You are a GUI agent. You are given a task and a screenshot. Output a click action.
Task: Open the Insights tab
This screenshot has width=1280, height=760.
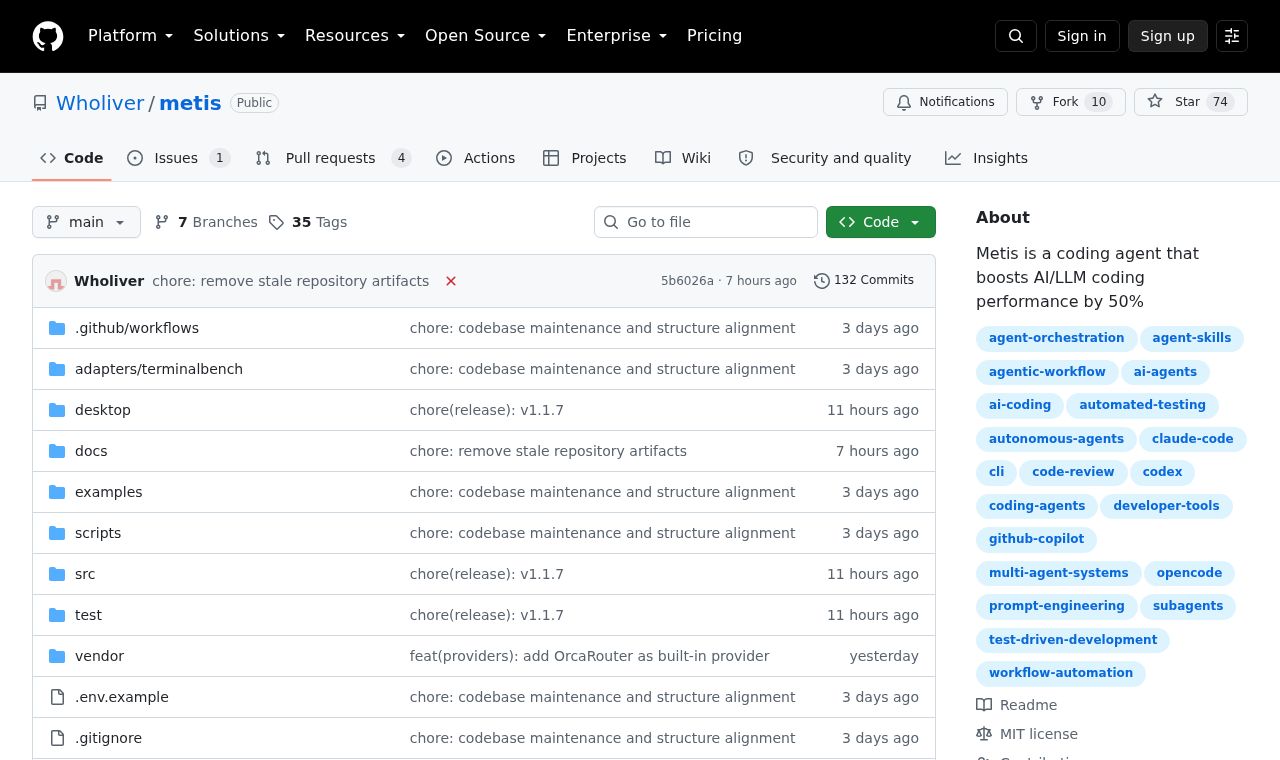[x=986, y=158]
